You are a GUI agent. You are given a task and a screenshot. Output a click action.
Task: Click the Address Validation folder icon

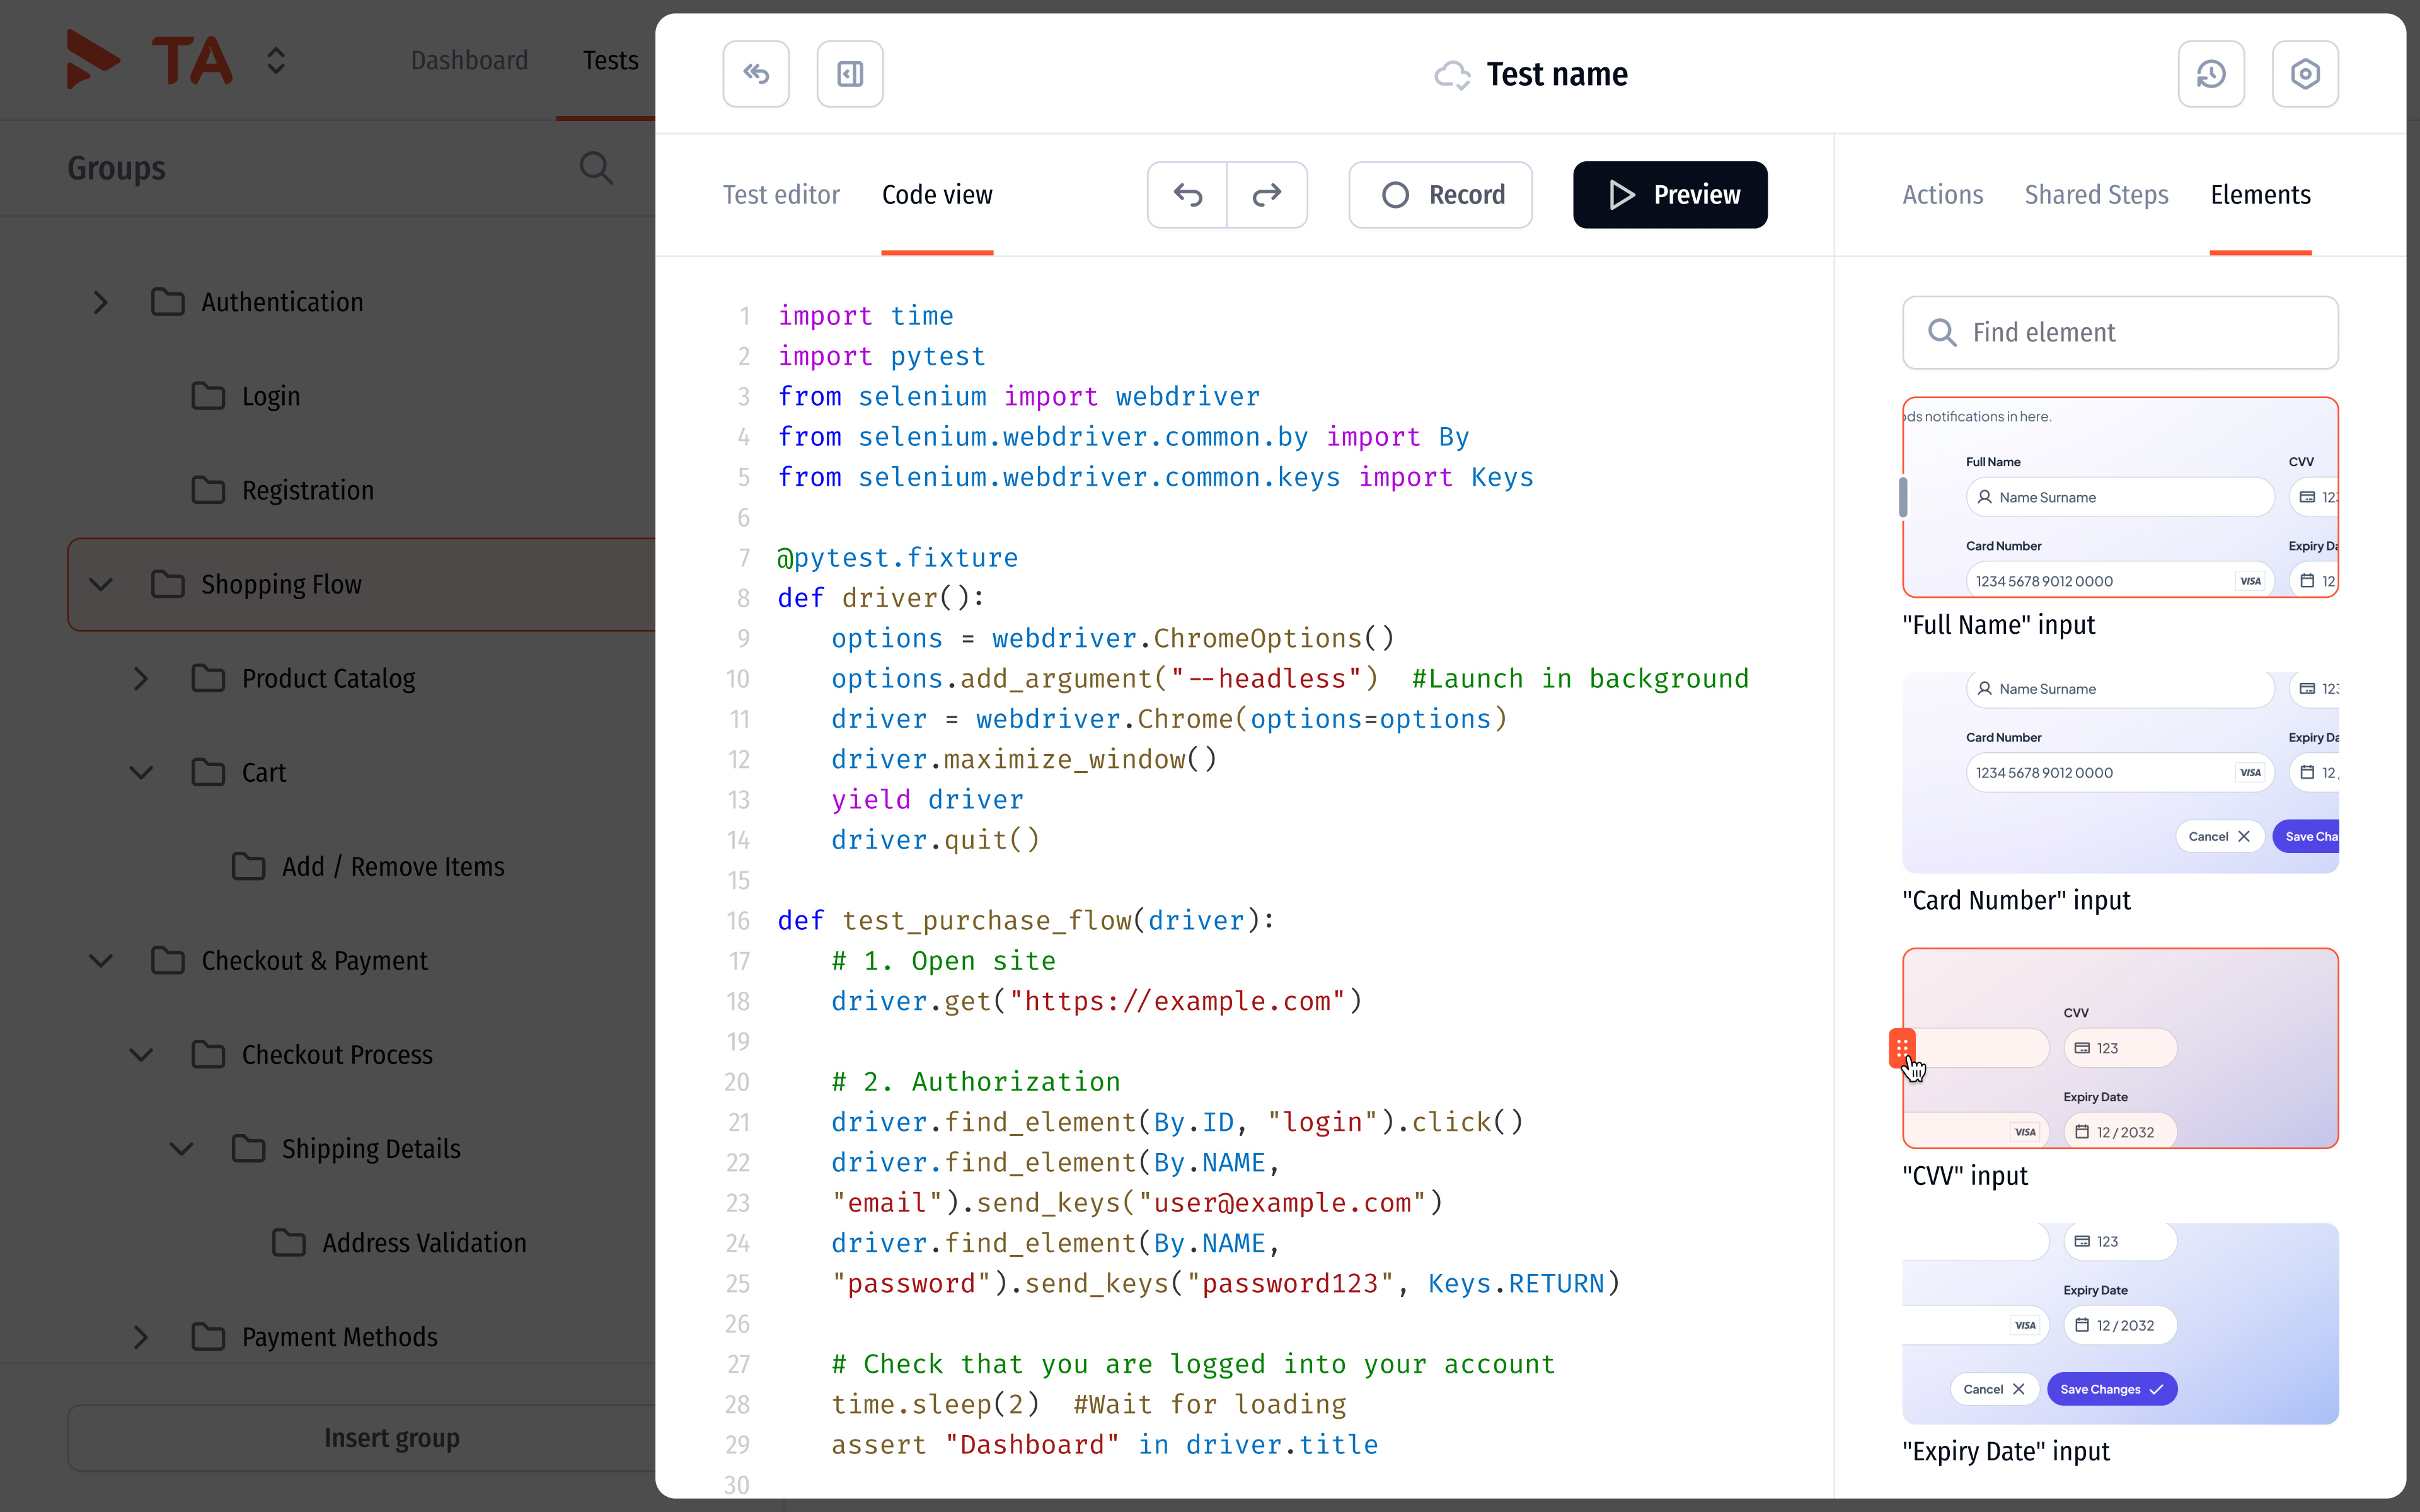(x=289, y=1242)
